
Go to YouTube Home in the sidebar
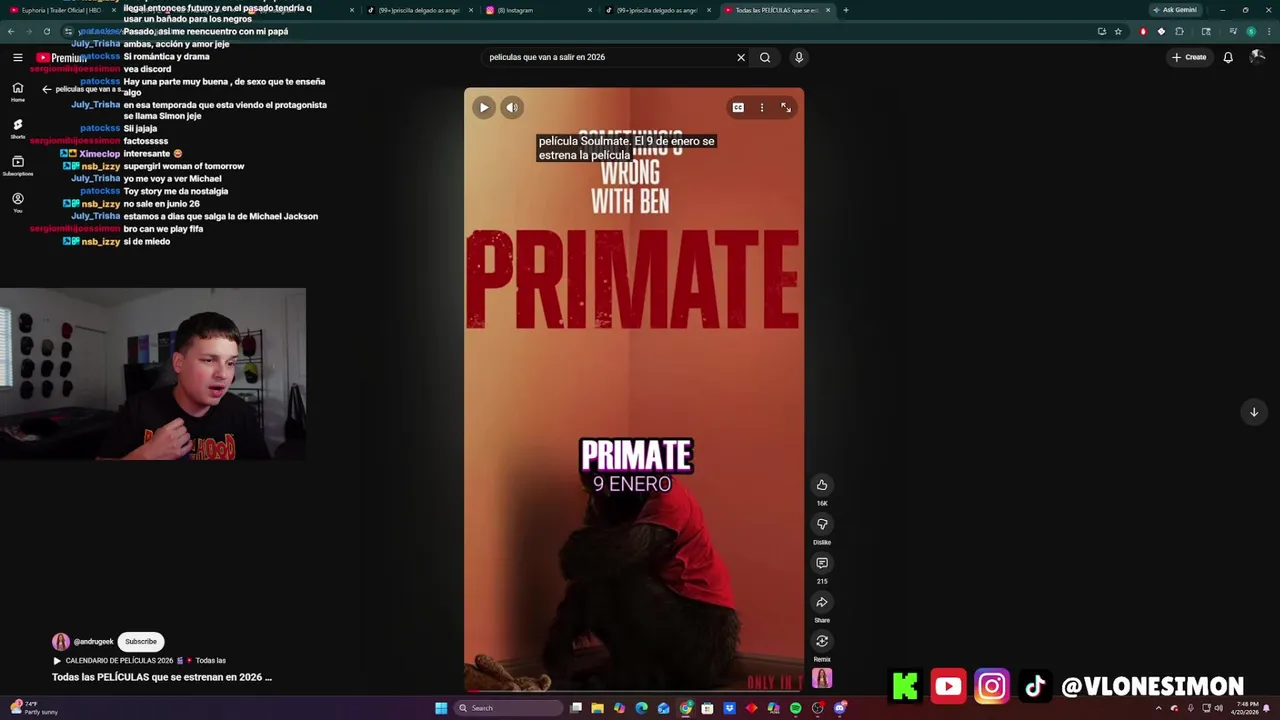(17, 92)
